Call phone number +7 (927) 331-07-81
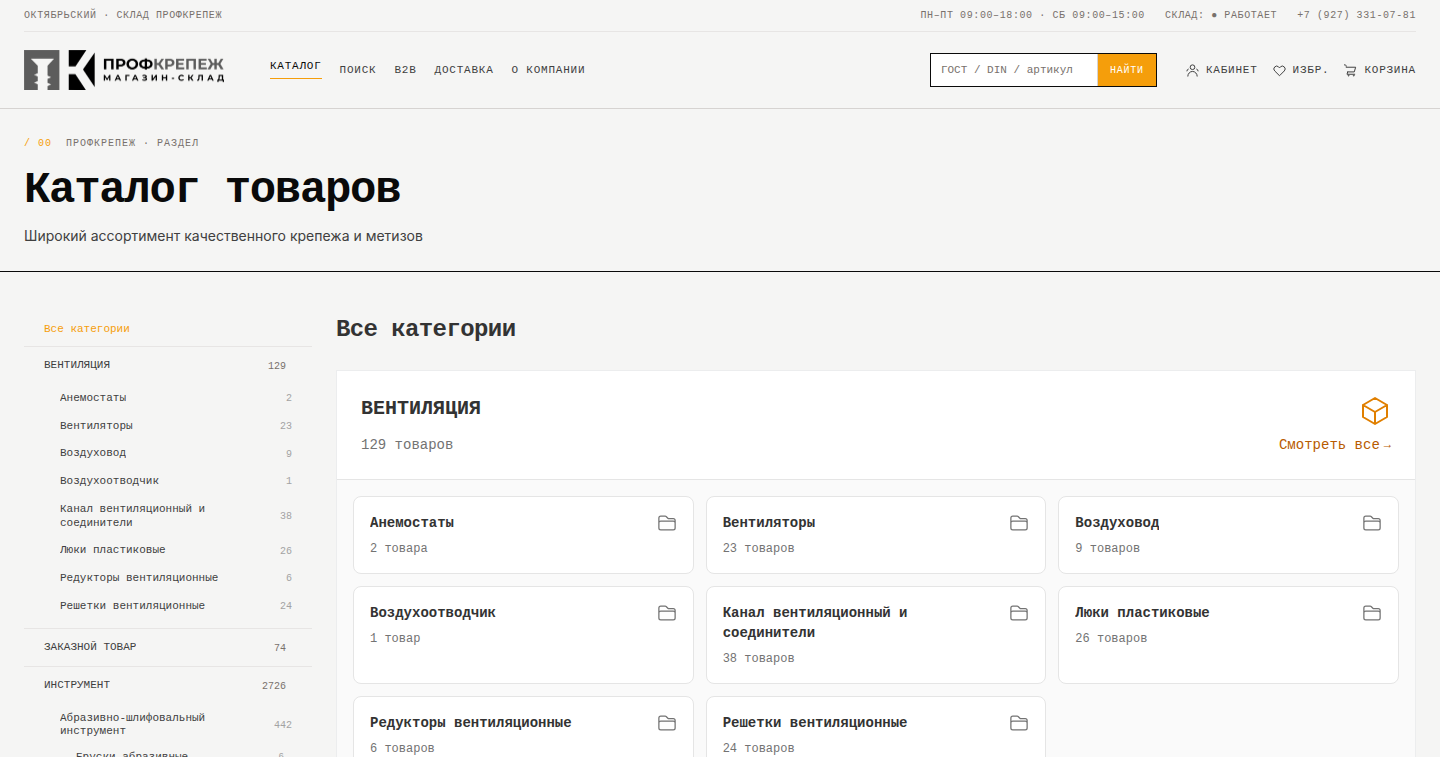The width and height of the screenshot is (1440, 757). [x=1356, y=15]
